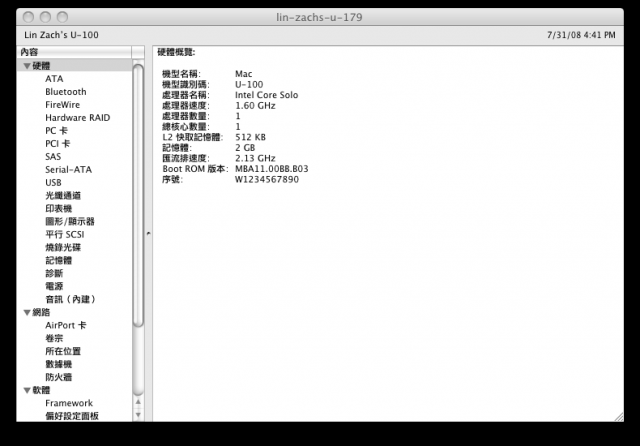Select USB in the sidebar
Image resolution: width=640 pixels, height=446 pixels.
pyautogui.click(x=53, y=183)
